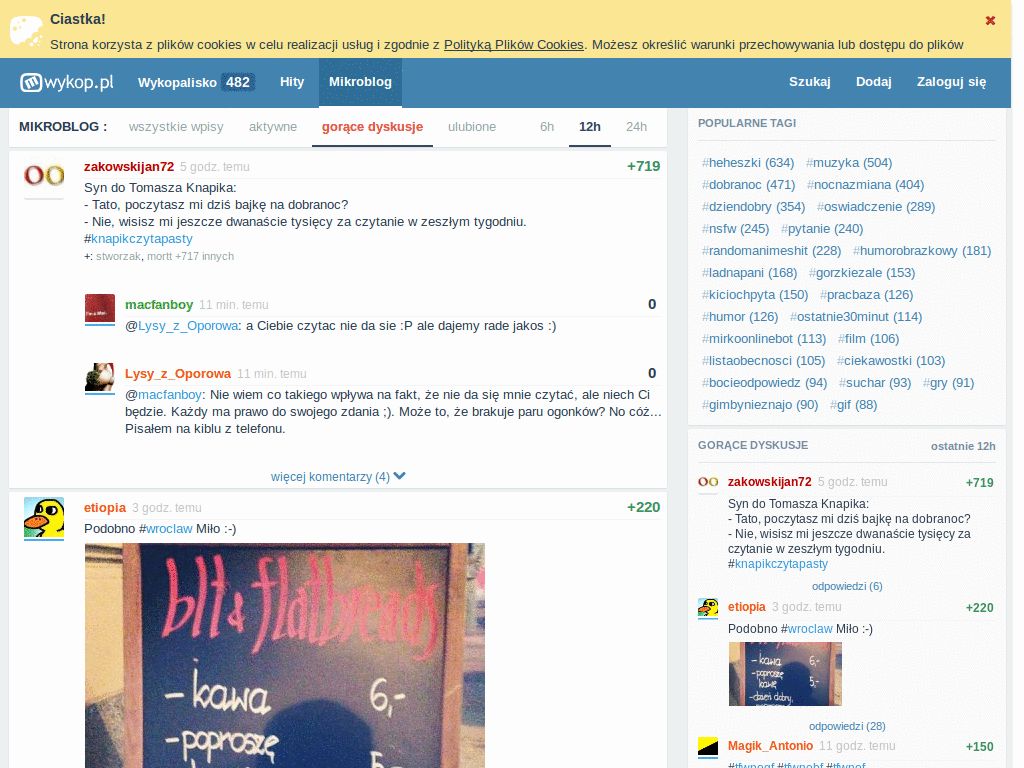Open the sidebar chalkboard thumbnail
The height and width of the screenshot is (768, 1024).
(x=785, y=673)
